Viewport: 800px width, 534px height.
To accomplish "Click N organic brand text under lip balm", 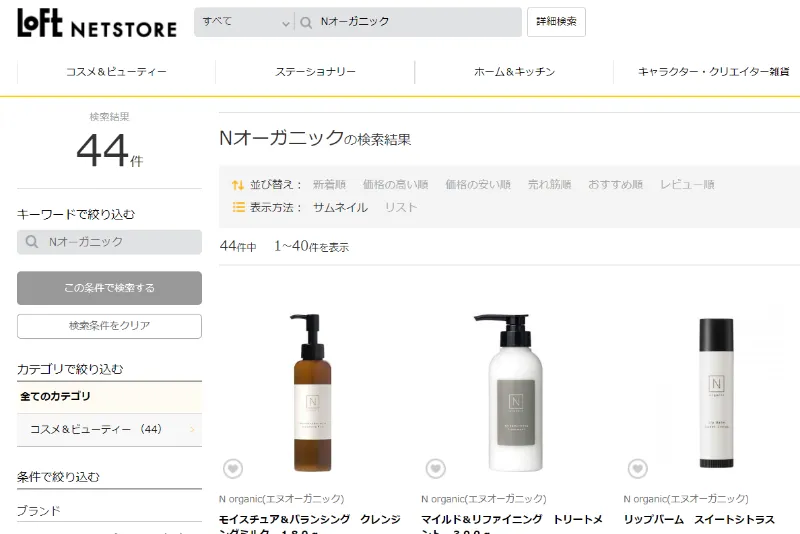I will point(686,499).
